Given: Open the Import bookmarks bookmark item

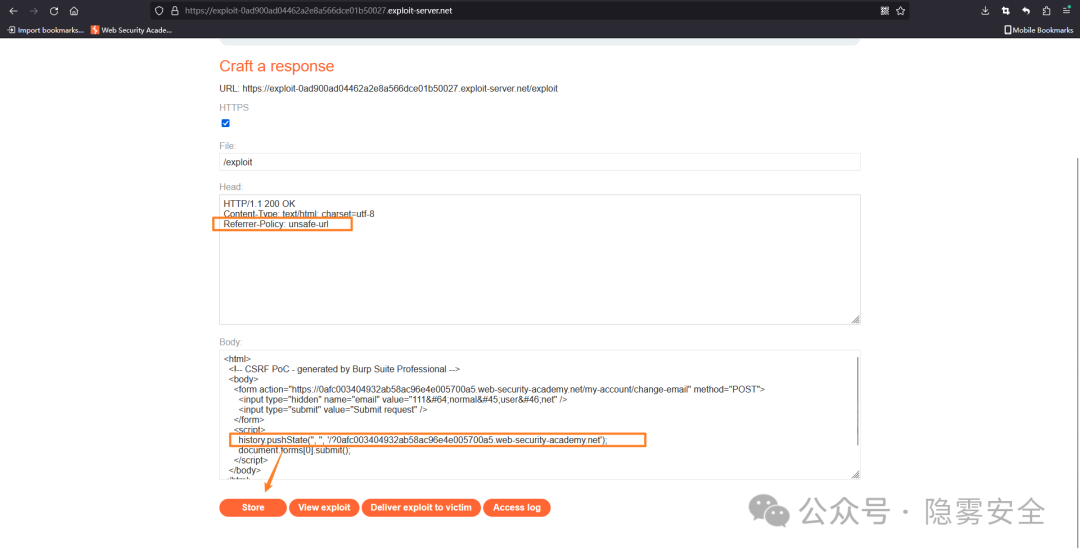Looking at the screenshot, I should click(45, 30).
